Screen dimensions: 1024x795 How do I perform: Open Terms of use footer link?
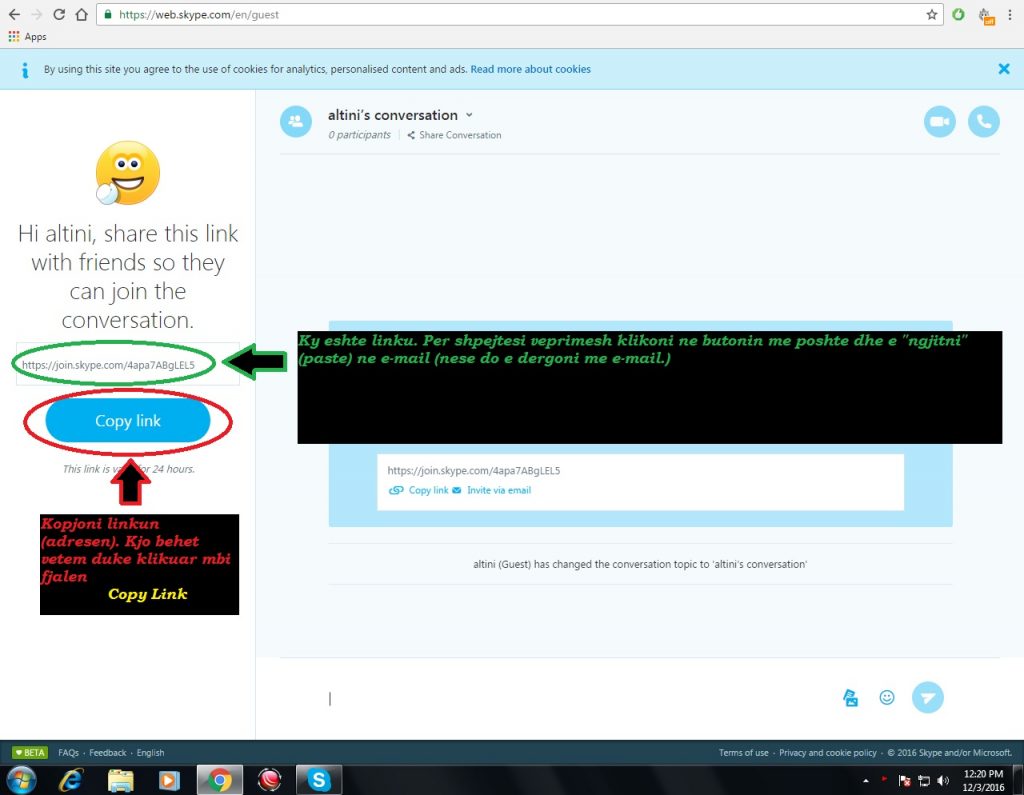click(x=744, y=753)
